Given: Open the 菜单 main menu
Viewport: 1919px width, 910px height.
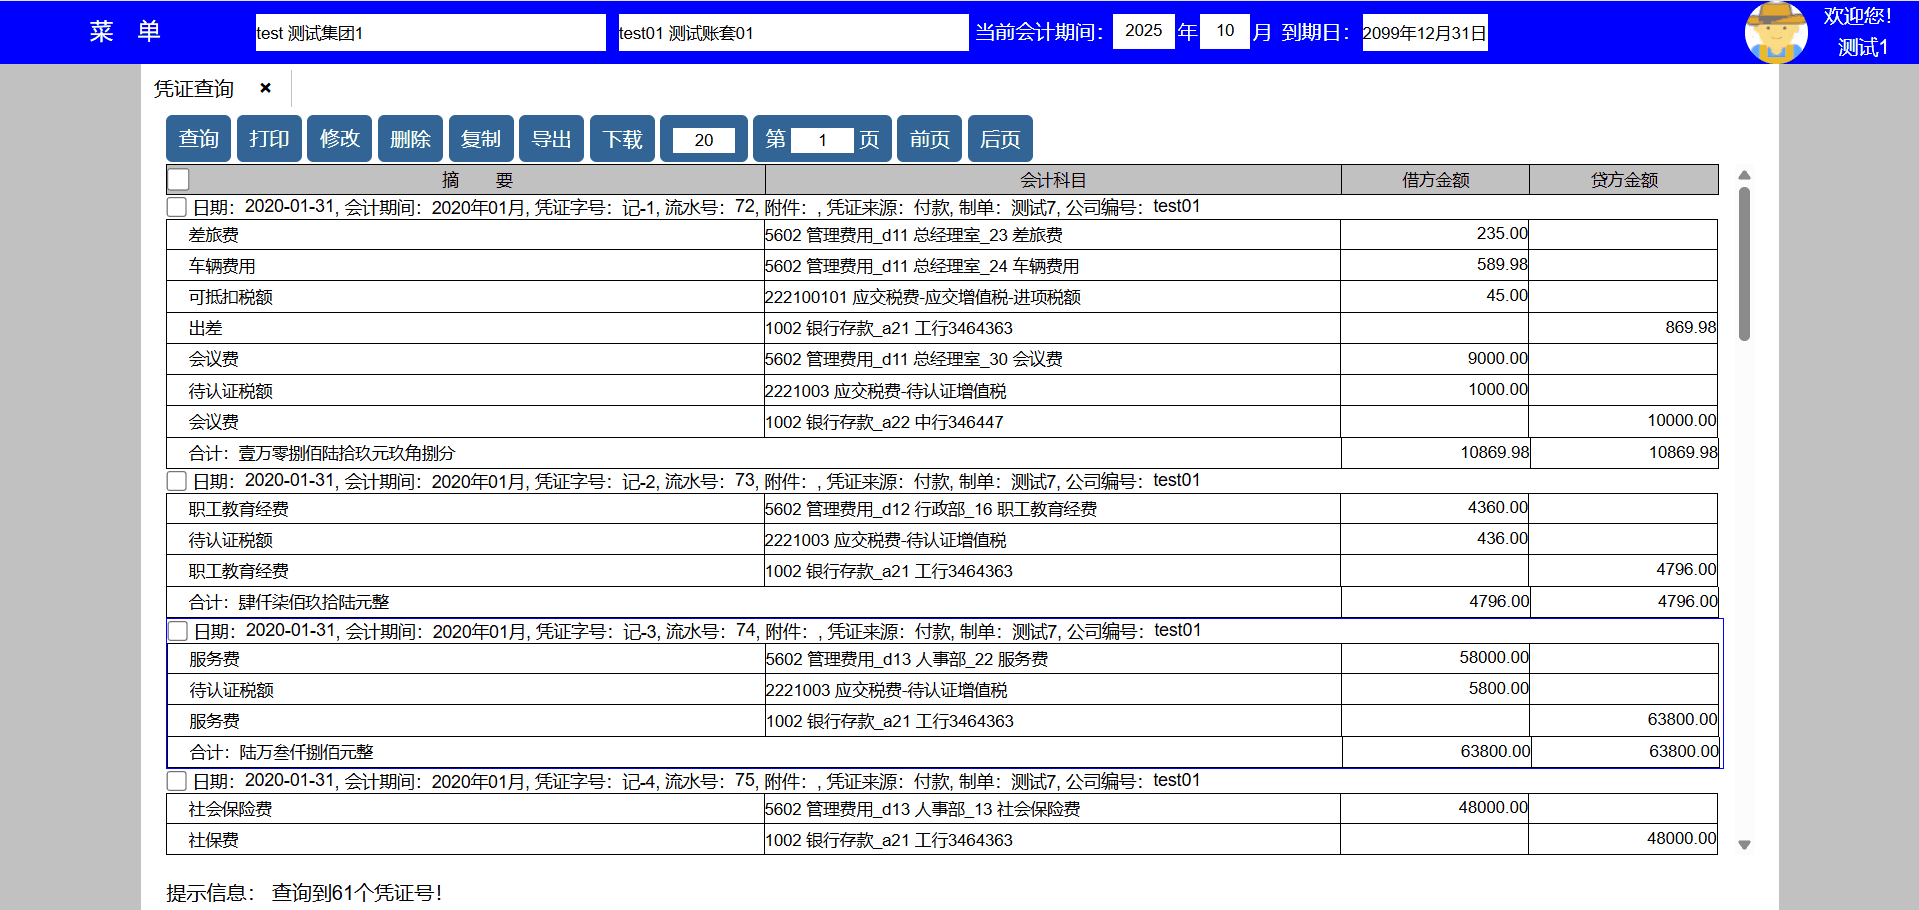Looking at the screenshot, I should pyautogui.click(x=125, y=32).
